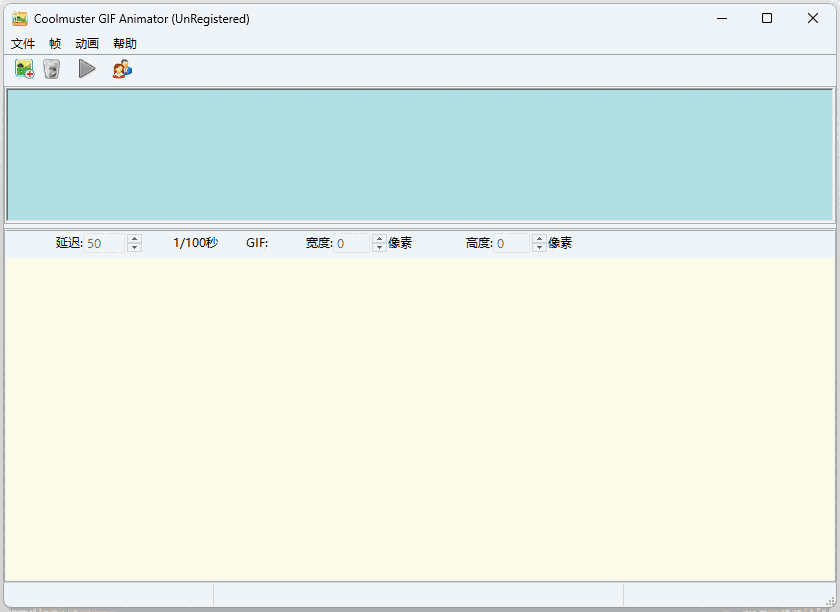
Task: Click inside the 延迟 delay input field
Action: [x=105, y=242]
